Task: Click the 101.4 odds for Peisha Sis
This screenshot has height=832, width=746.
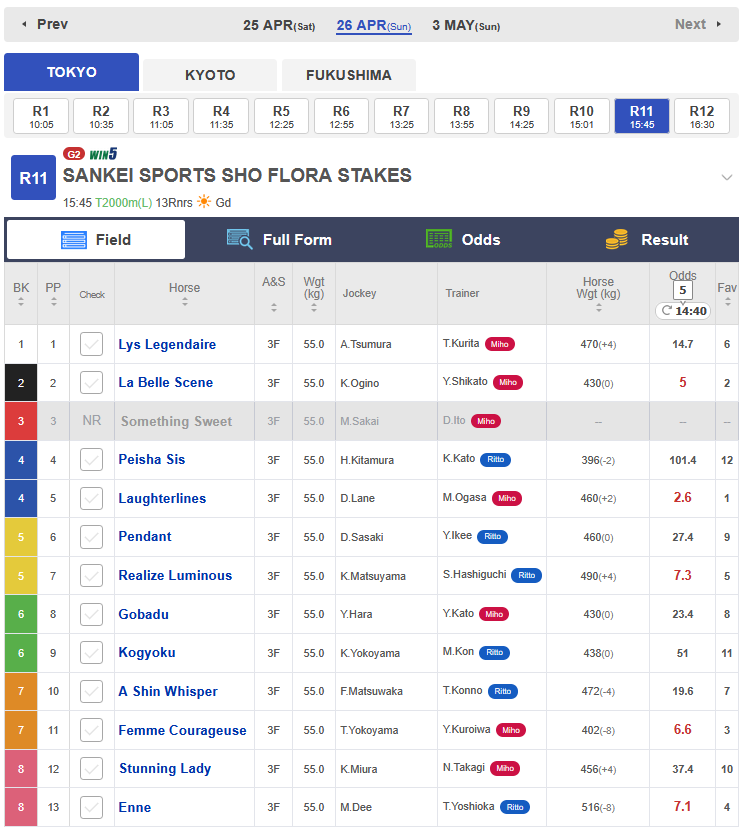Action: (682, 460)
